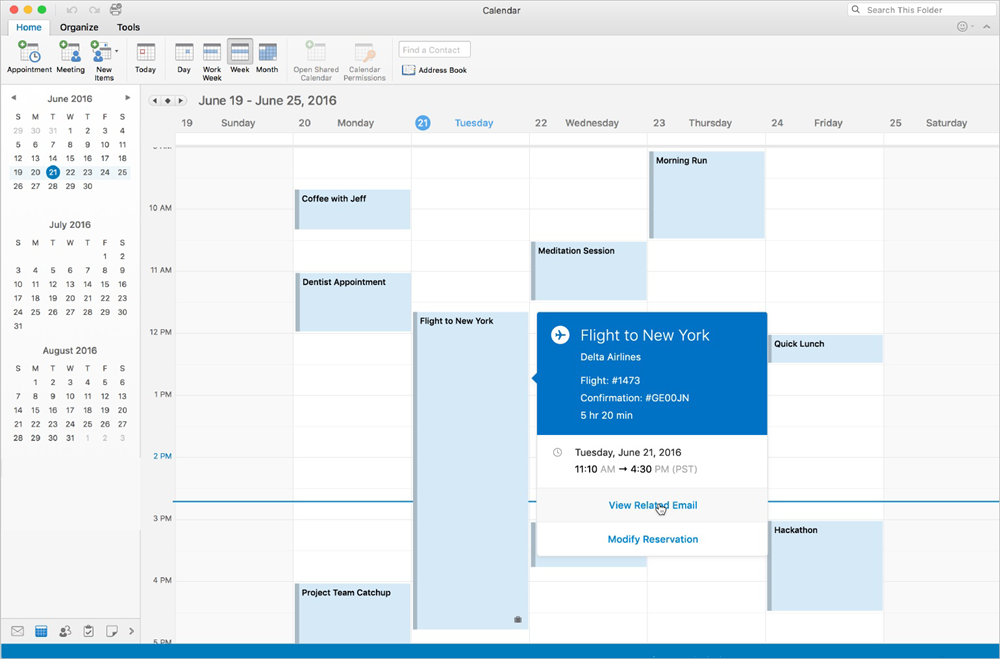Go to the previous week with the back arrow

(x=154, y=100)
